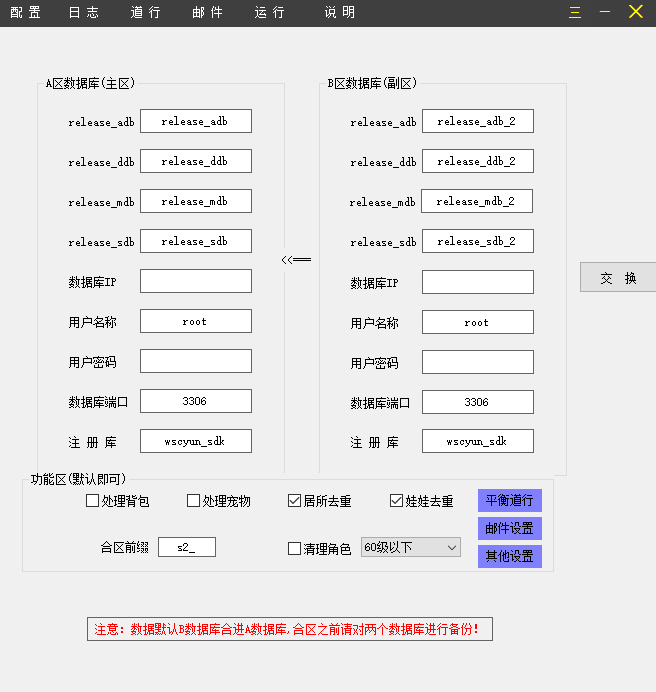
Task: Click the A区 数据库IP input field
Action: (196, 281)
